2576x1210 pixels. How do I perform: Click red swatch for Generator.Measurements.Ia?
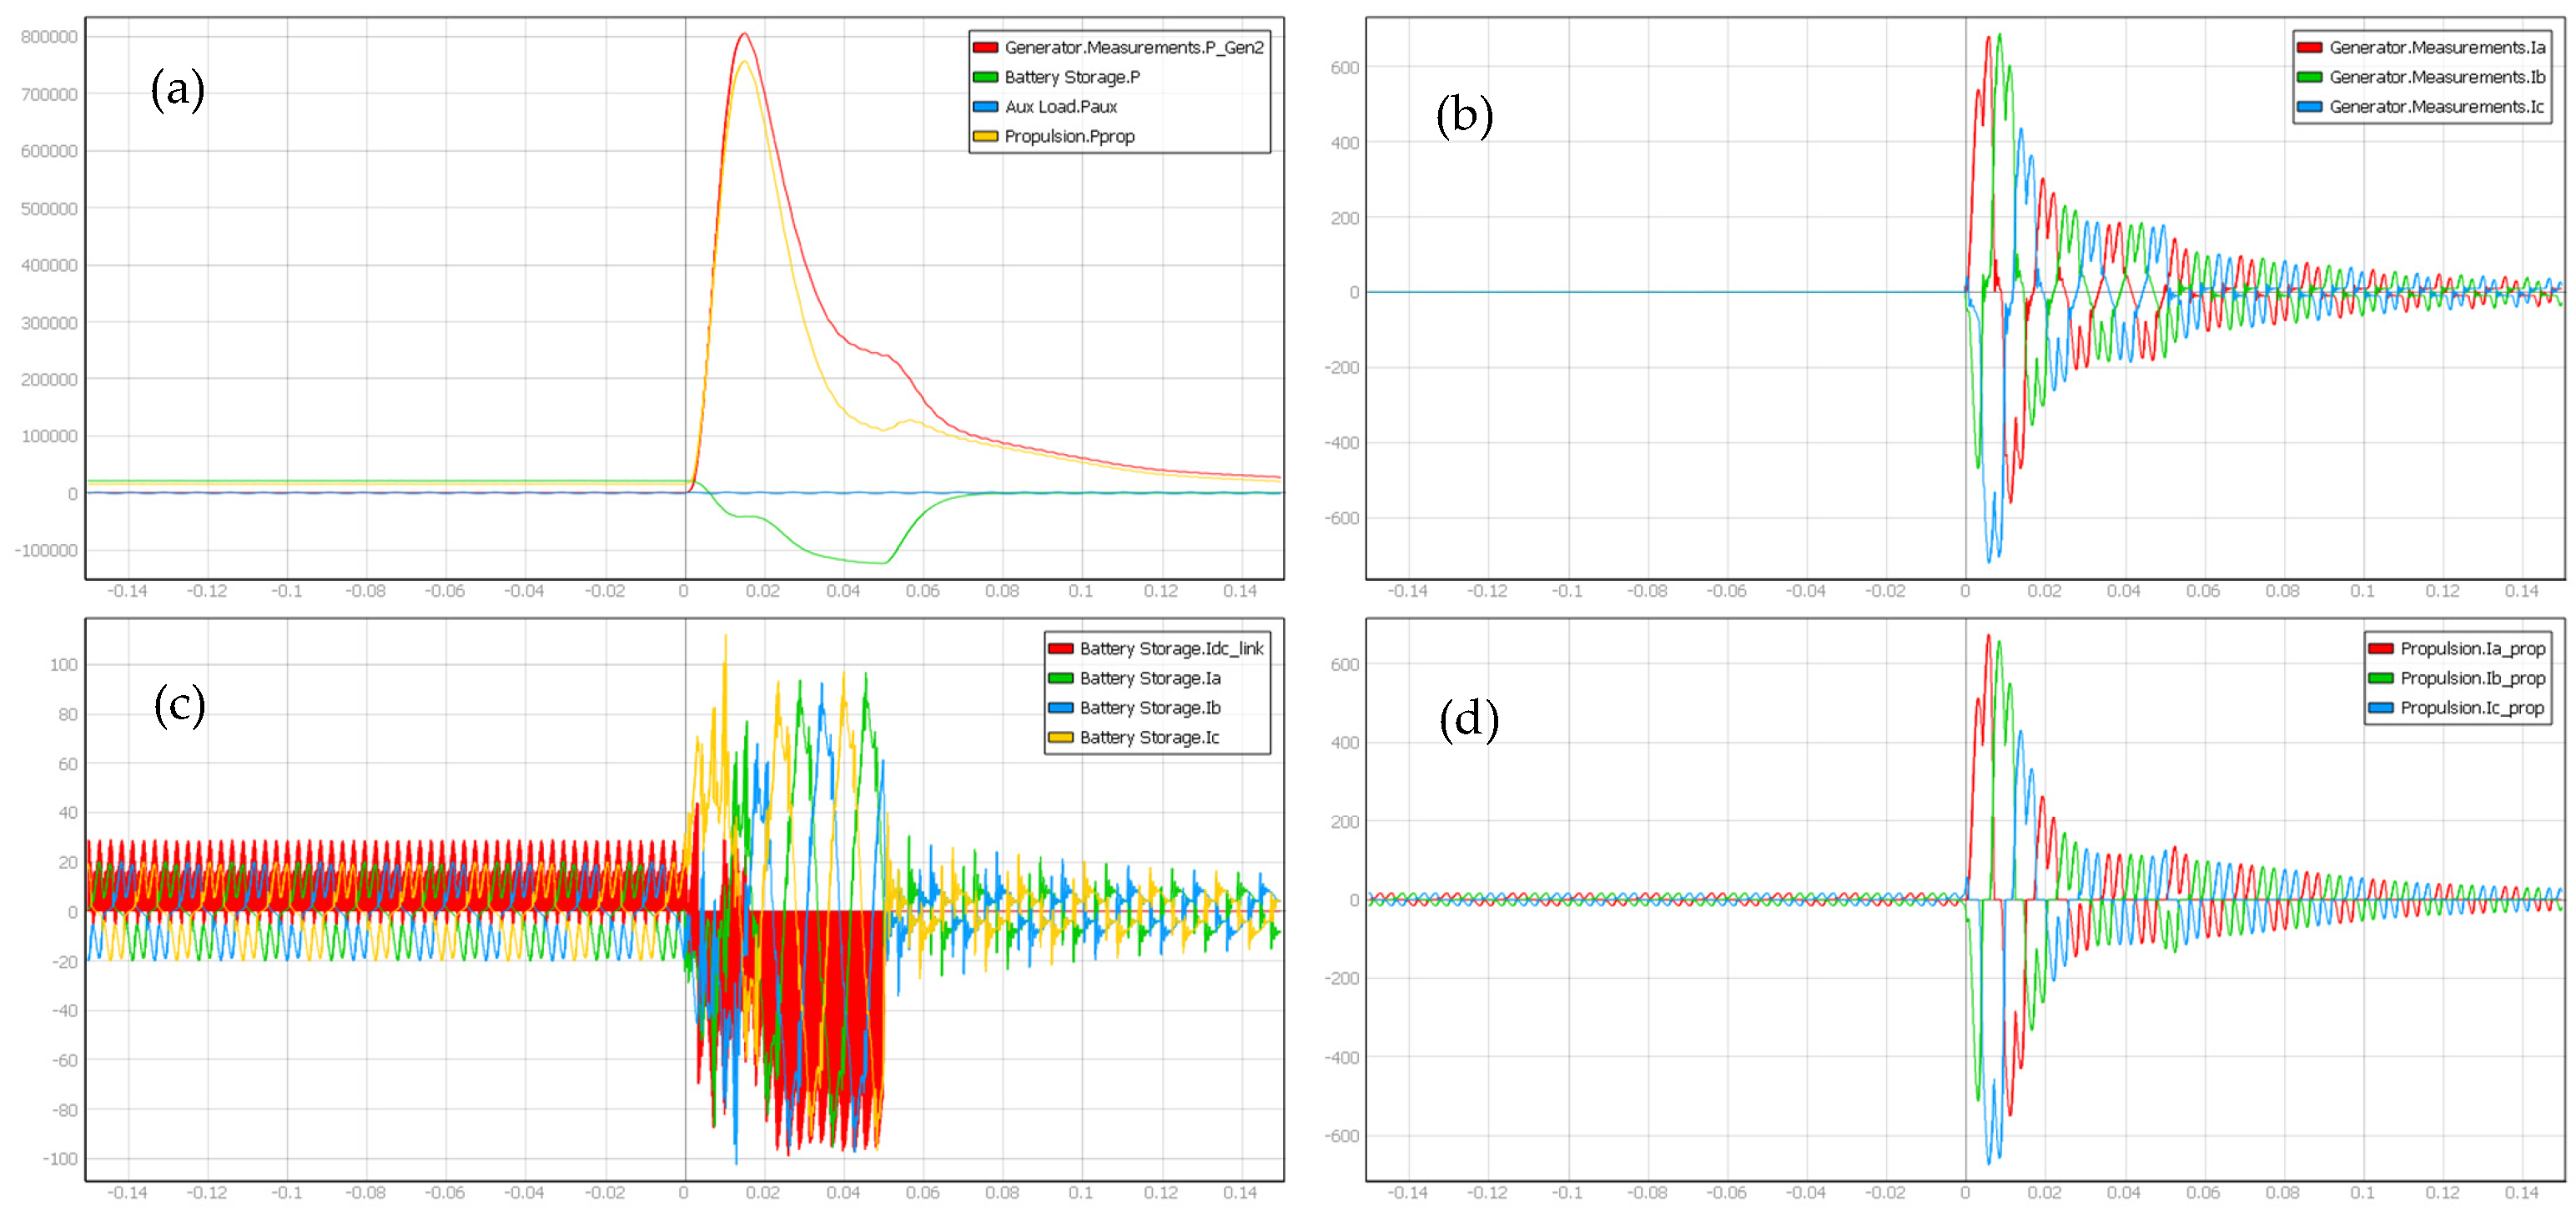(x=2309, y=48)
